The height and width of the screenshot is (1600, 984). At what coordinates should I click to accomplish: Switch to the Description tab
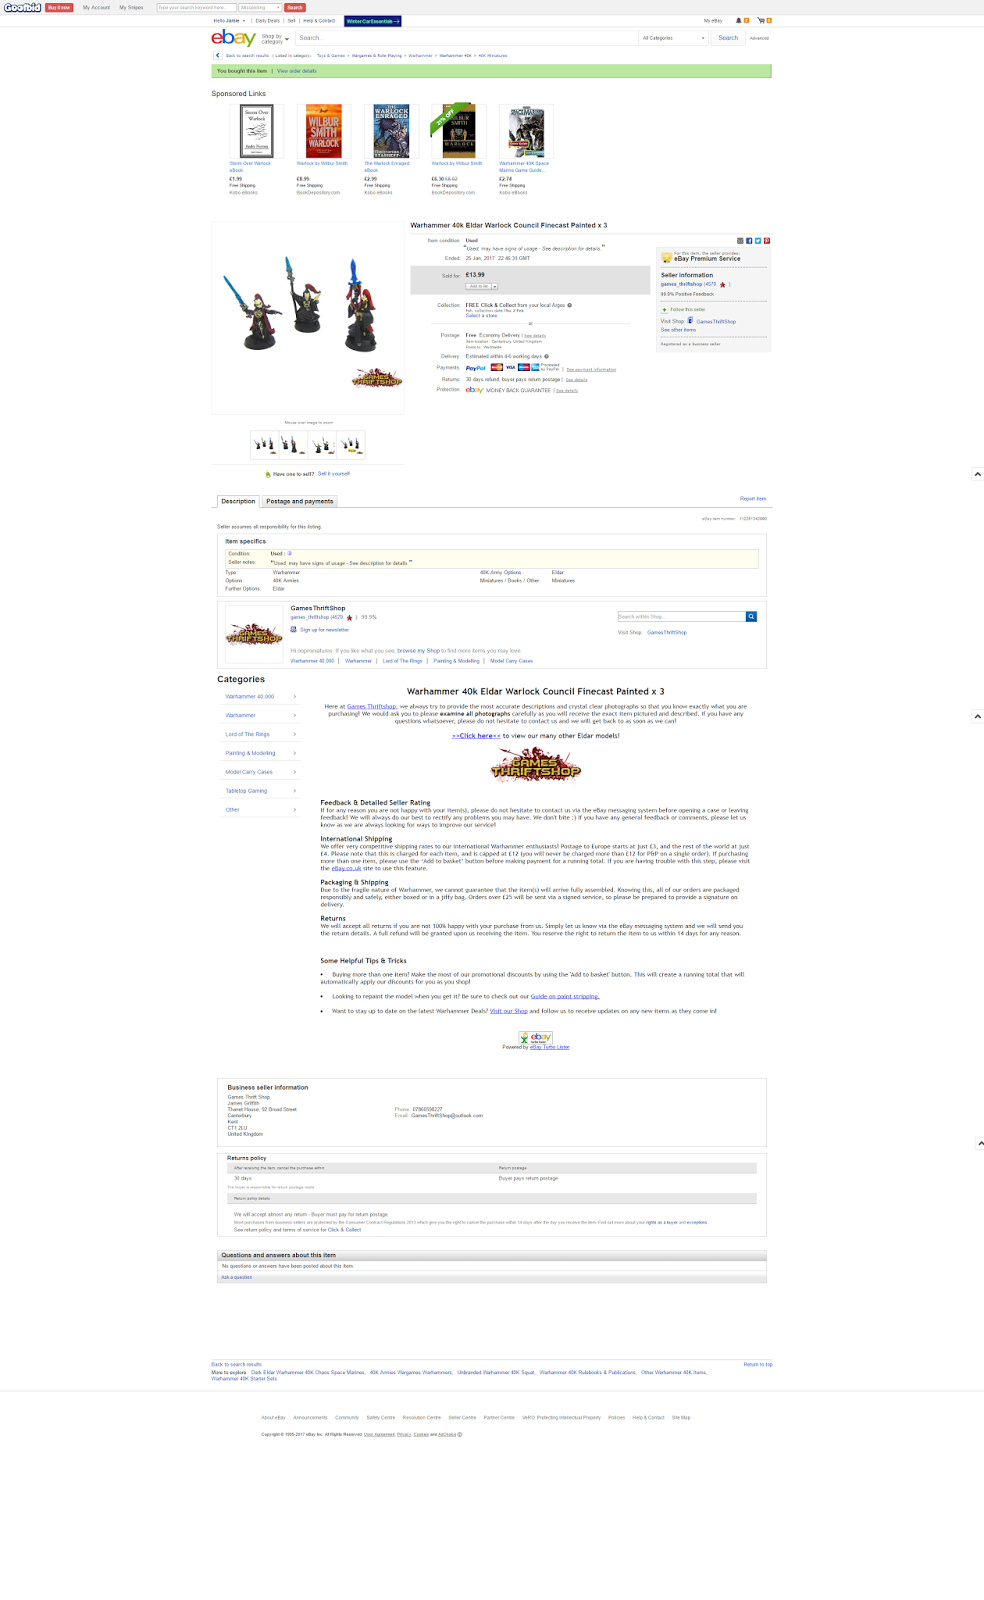tap(238, 501)
